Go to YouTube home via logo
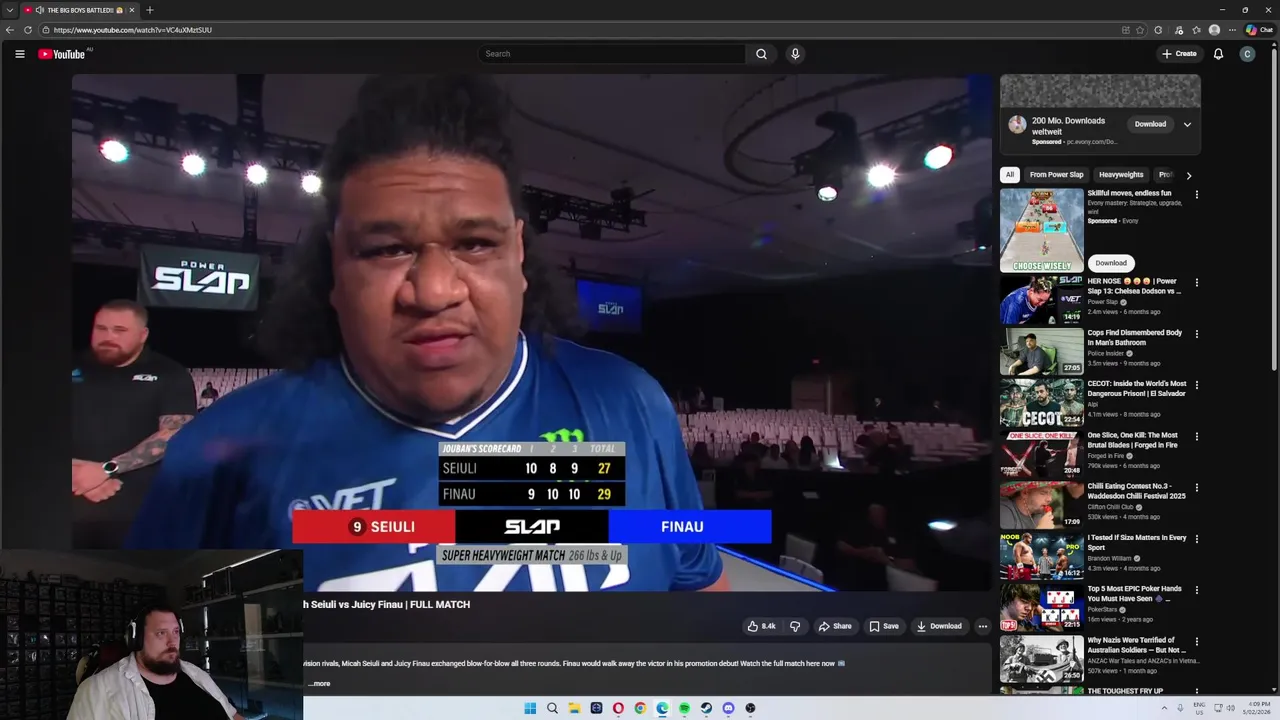This screenshot has width=1280, height=720. click(x=62, y=54)
